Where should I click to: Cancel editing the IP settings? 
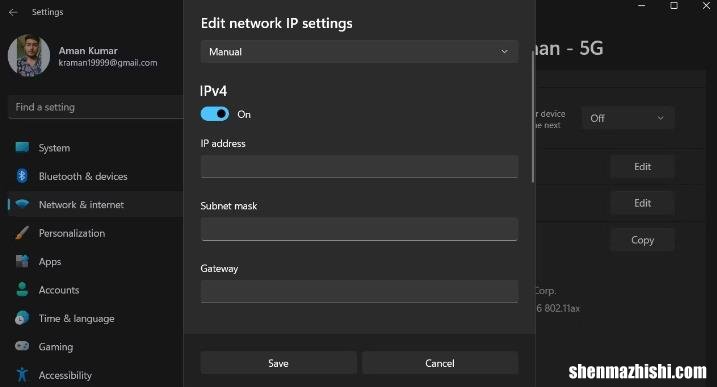[440, 363]
